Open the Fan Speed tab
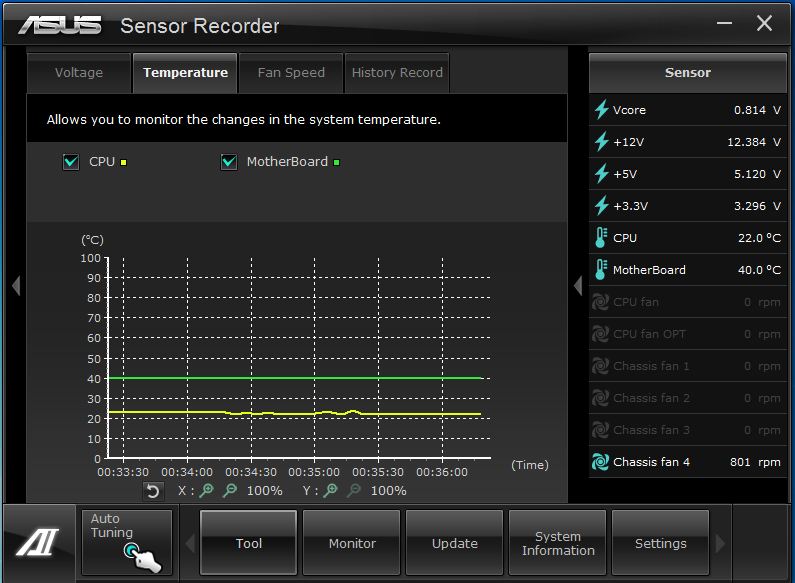The height and width of the screenshot is (583, 795). pos(291,73)
